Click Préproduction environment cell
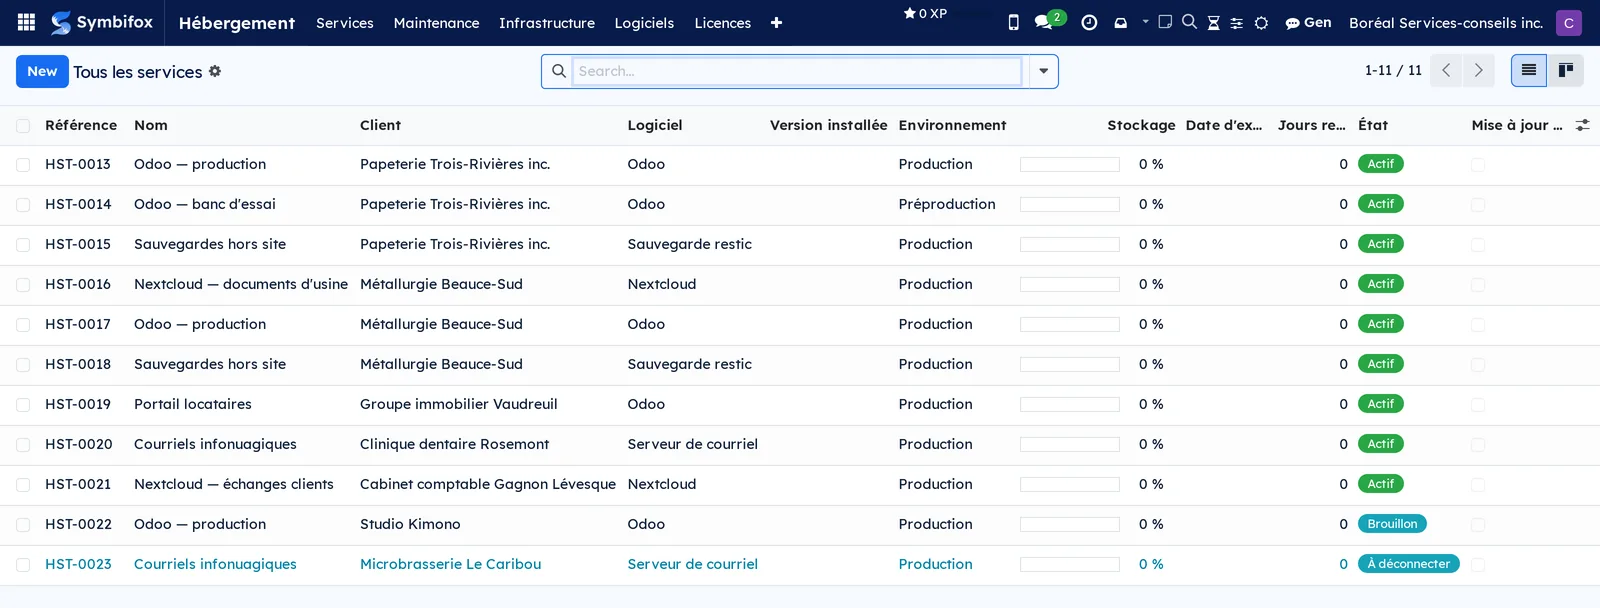 coord(947,204)
